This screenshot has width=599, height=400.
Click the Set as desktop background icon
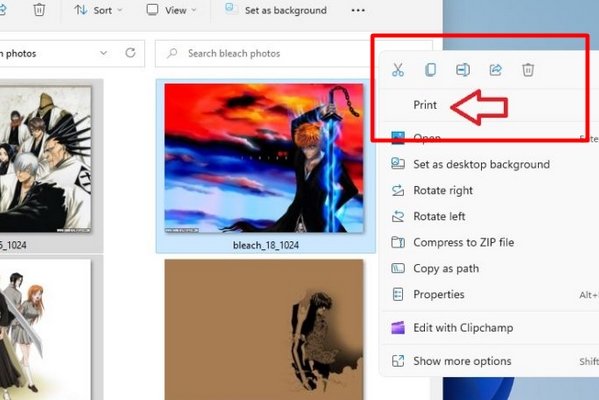click(x=398, y=164)
